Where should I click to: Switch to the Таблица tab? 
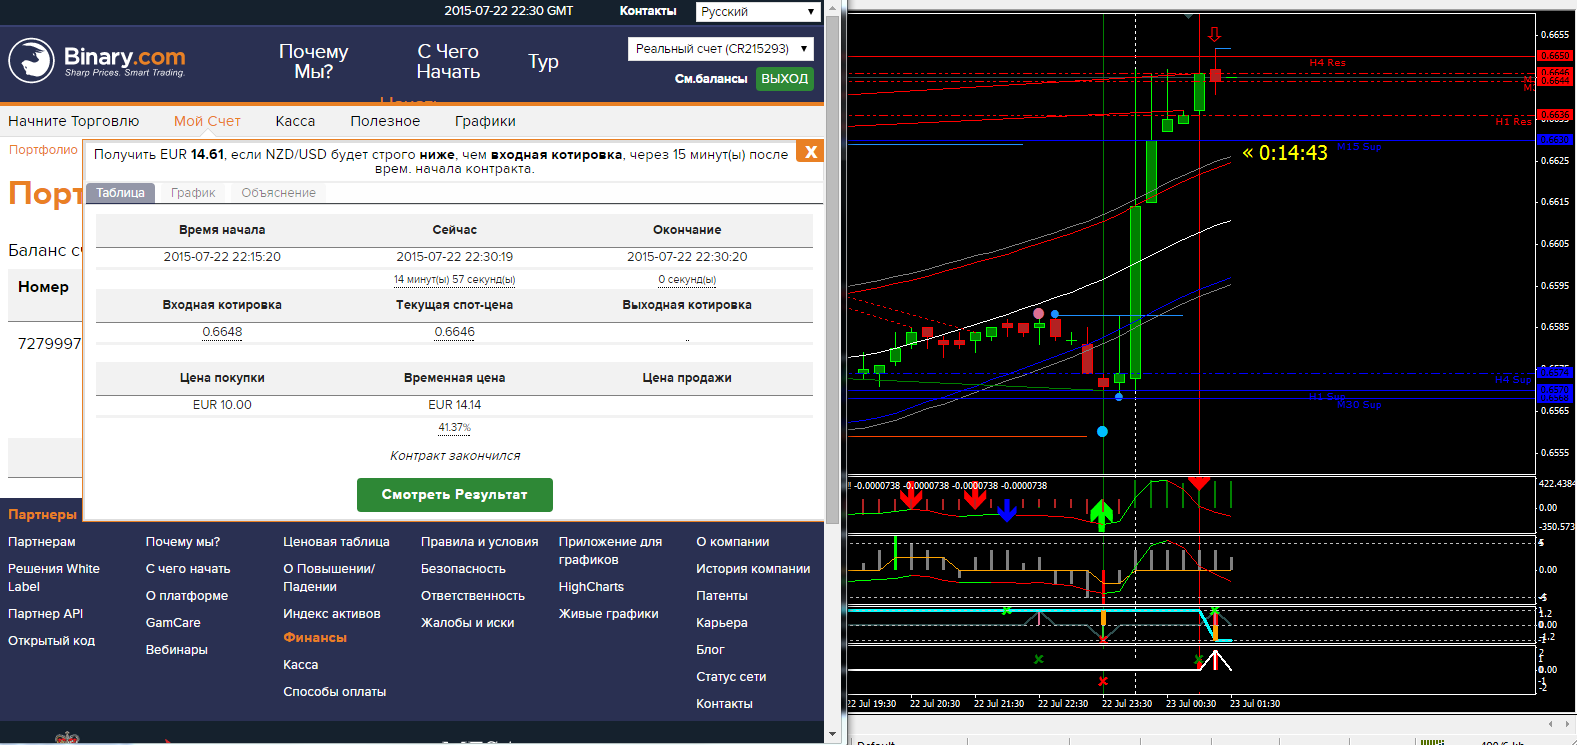tap(120, 193)
